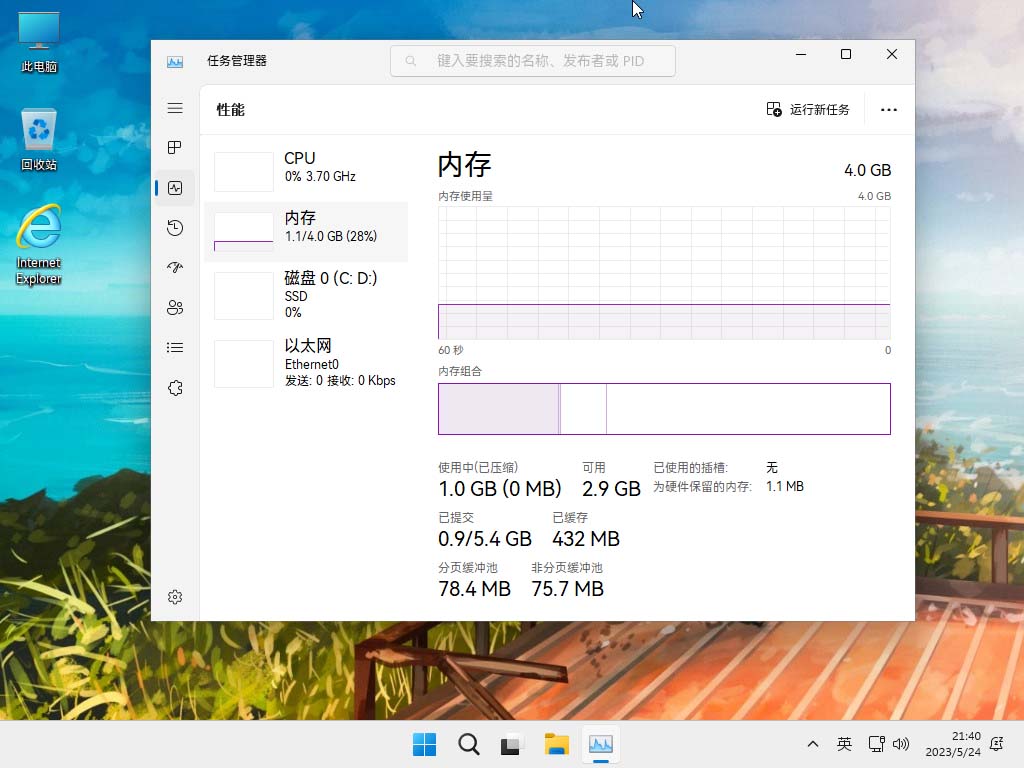Open volume speaker tray icon
Screen dimensions: 1024x768
coord(901,744)
